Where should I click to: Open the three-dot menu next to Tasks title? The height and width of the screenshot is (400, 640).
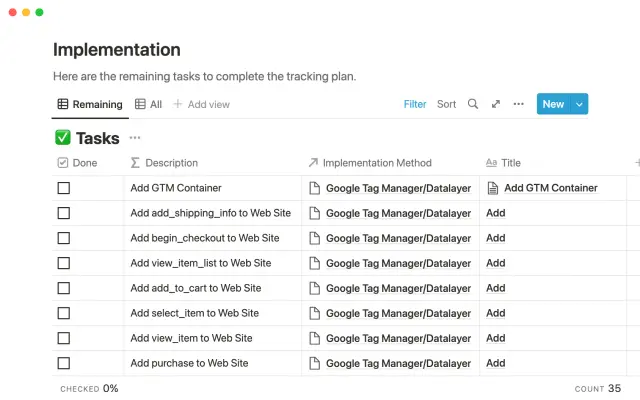(x=135, y=138)
